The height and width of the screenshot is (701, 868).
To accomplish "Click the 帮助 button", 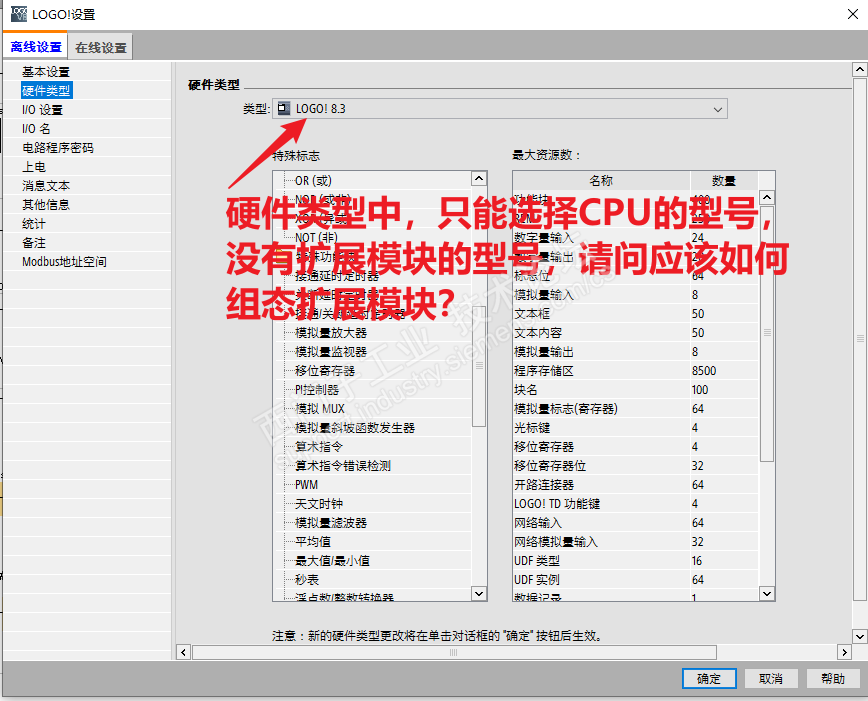I will (833, 678).
